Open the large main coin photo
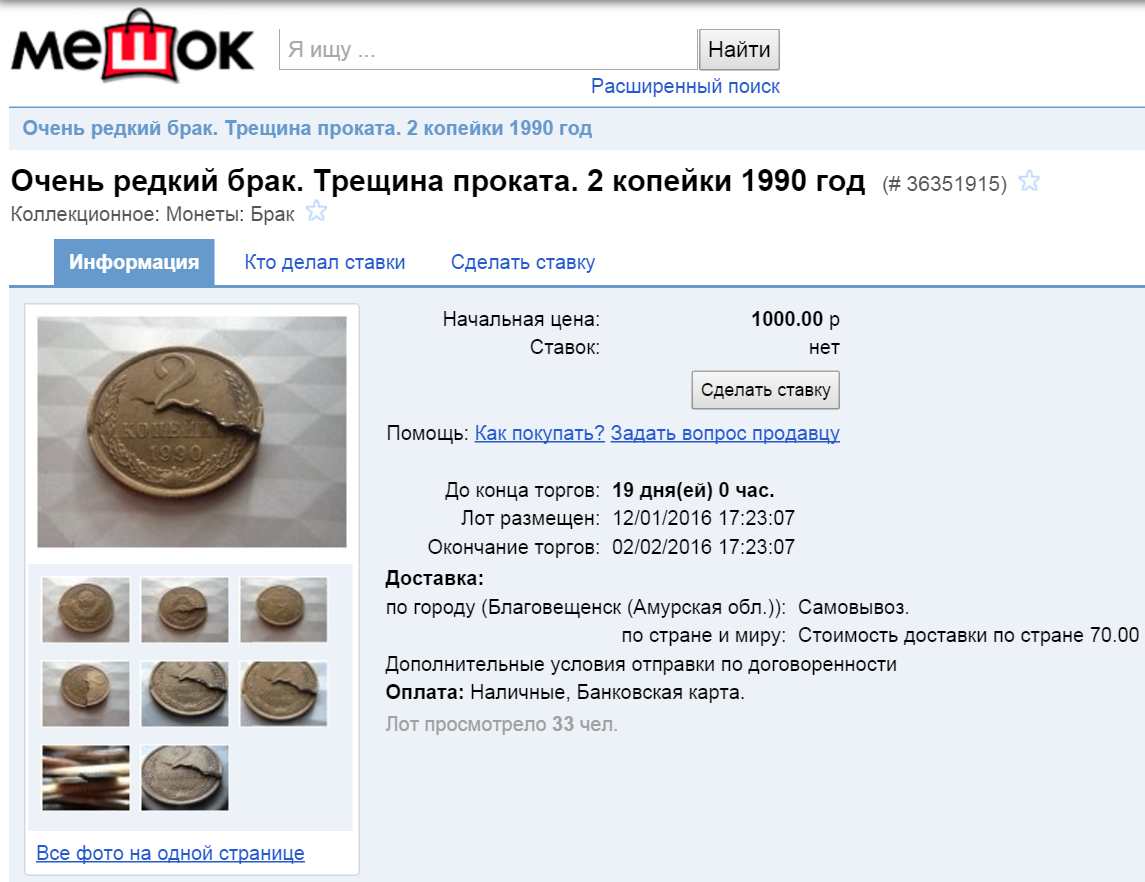 click(192, 432)
